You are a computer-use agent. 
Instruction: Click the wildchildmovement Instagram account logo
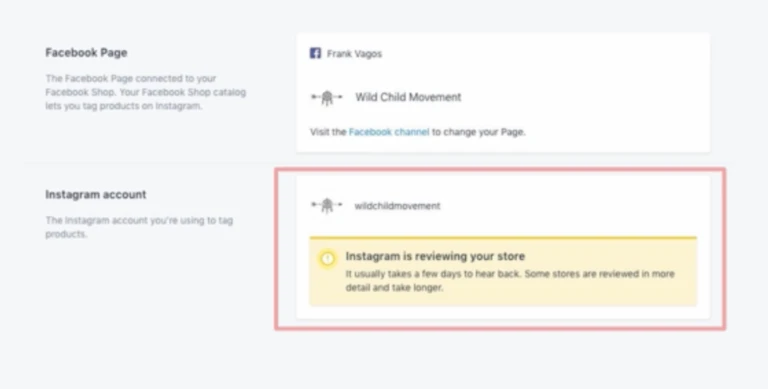(x=327, y=206)
